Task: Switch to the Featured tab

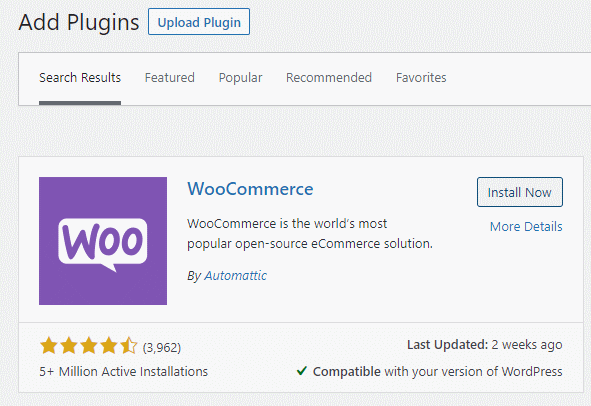Action: click(170, 78)
